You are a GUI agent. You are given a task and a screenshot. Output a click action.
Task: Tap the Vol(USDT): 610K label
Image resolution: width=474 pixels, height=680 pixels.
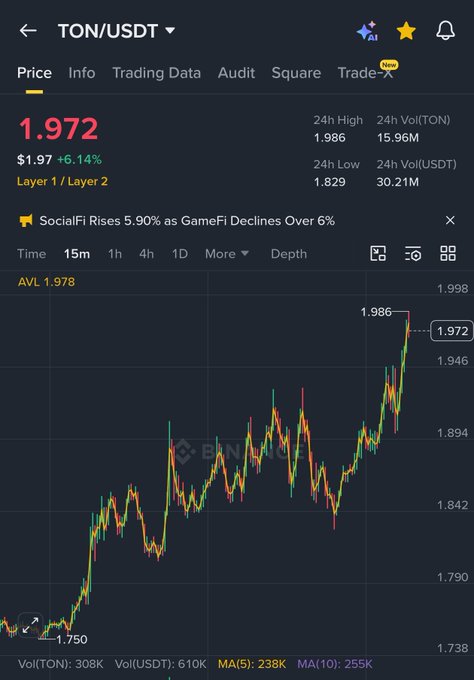(x=160, y=664)
